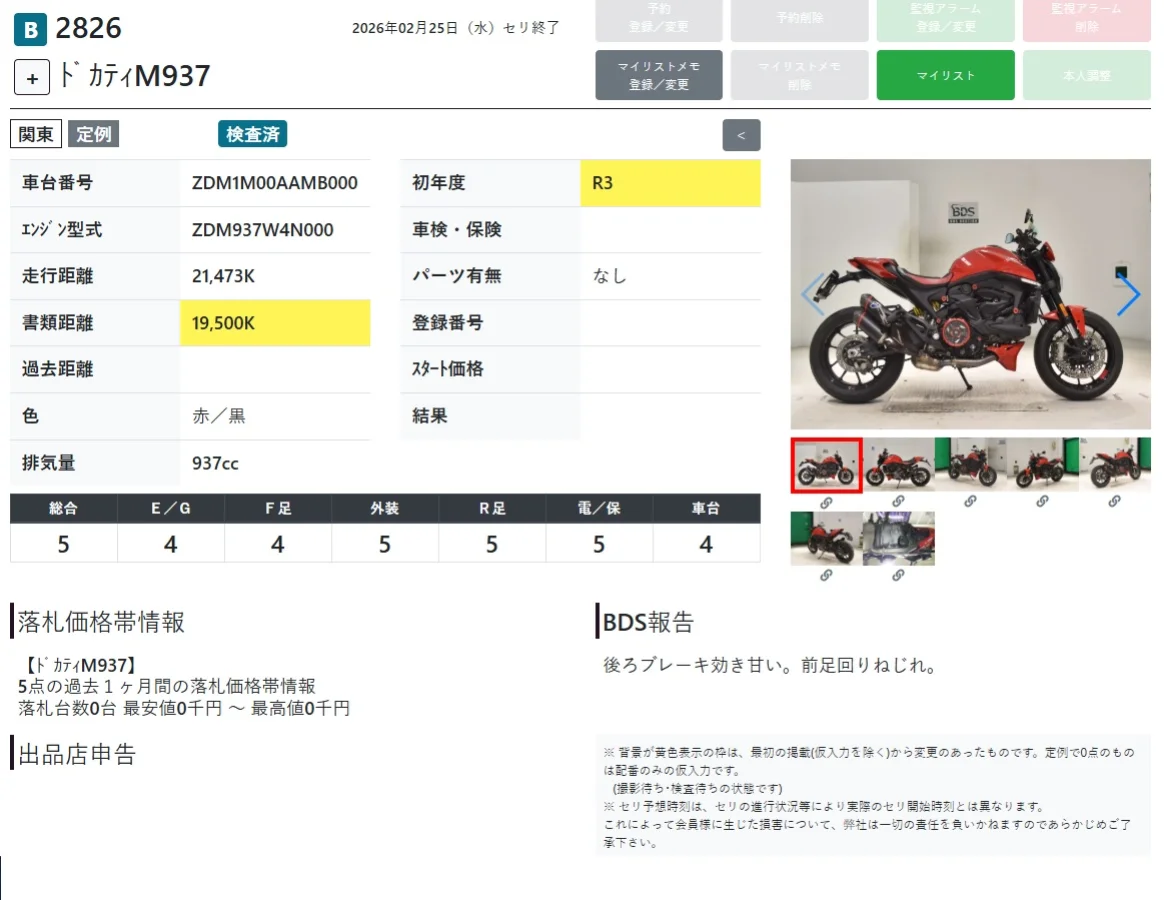Select the 定例 tag

(x=94, y=134)
